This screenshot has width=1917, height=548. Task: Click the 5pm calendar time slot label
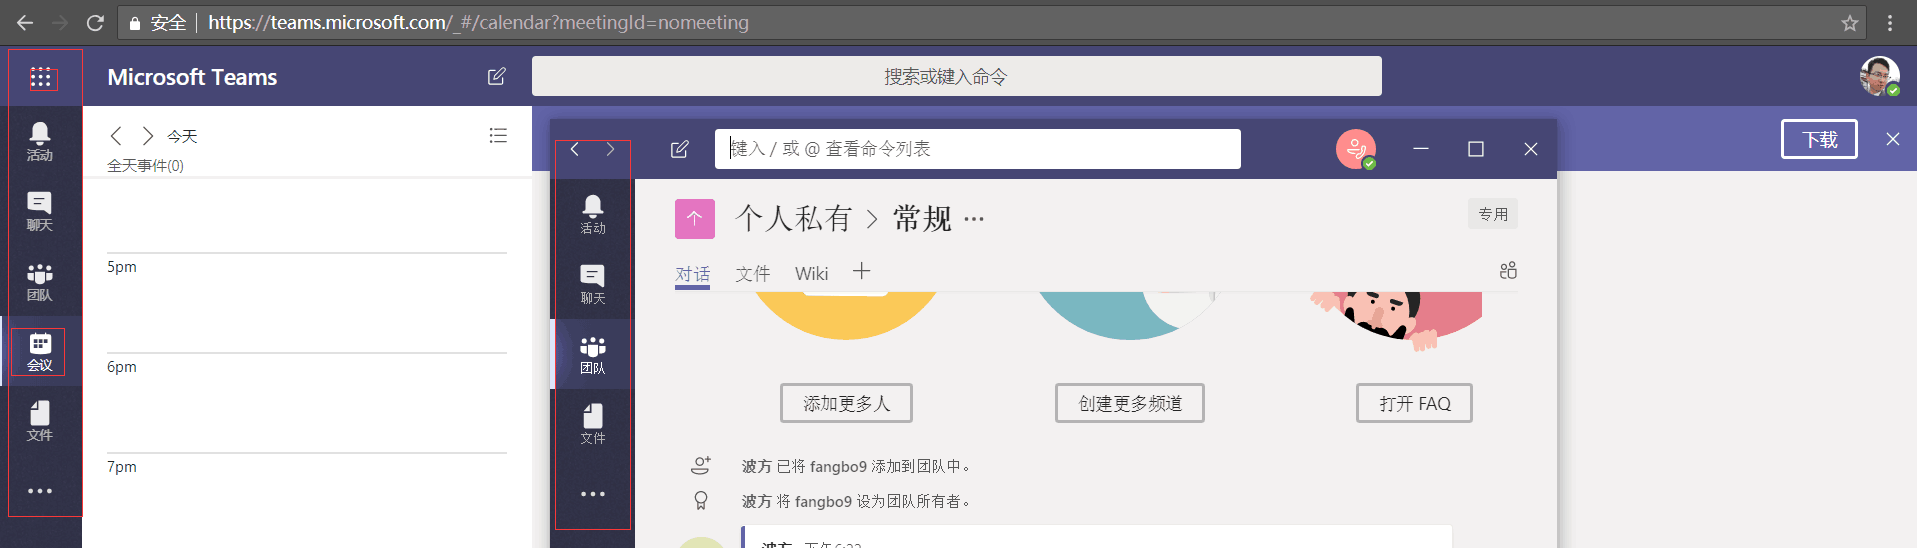coord(122,267)
